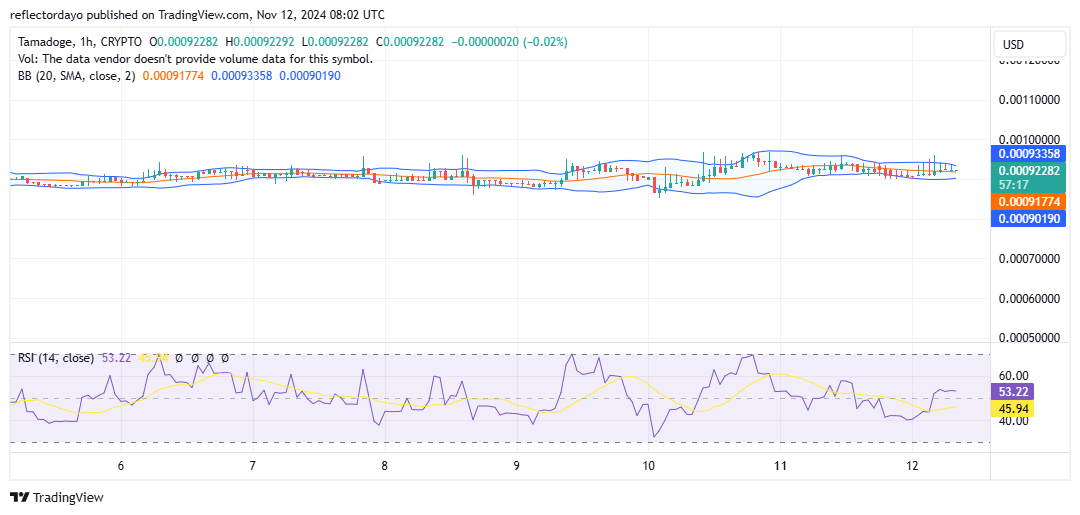Click the 0.00070000 price axis label
This screenshot has width=1080, height=515.
pos(1028,259)
